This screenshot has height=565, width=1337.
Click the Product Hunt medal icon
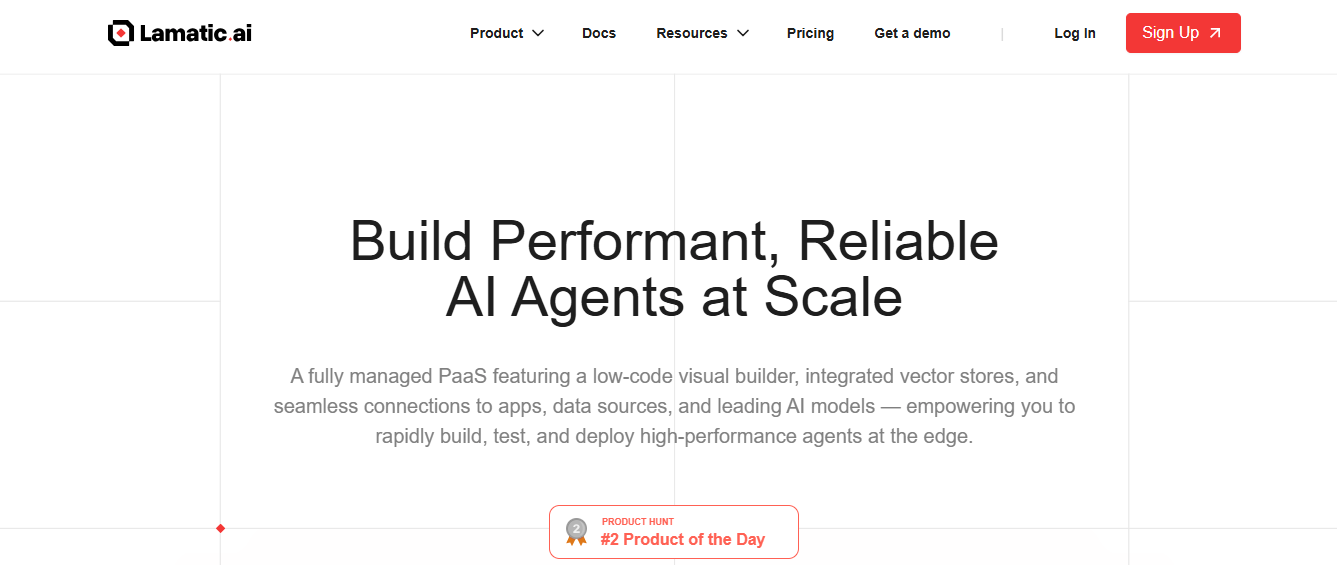click(x=576, y=531)
